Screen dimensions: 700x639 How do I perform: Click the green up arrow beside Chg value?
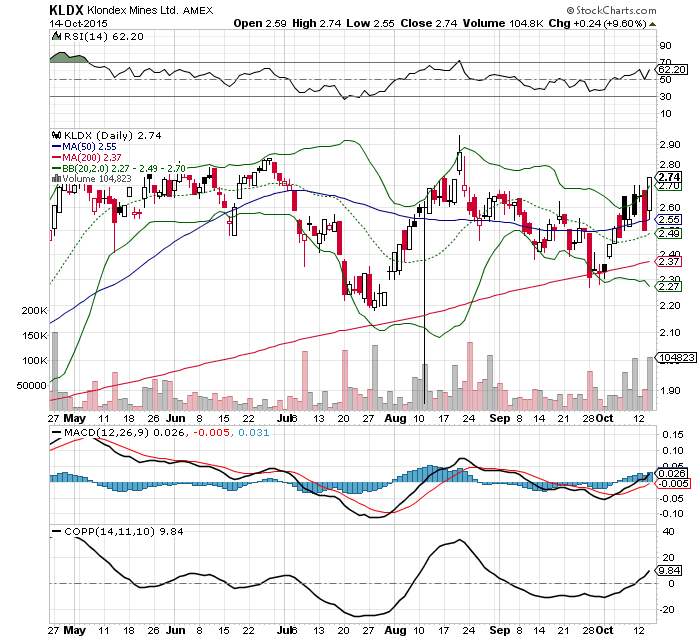tap(653, 22)
